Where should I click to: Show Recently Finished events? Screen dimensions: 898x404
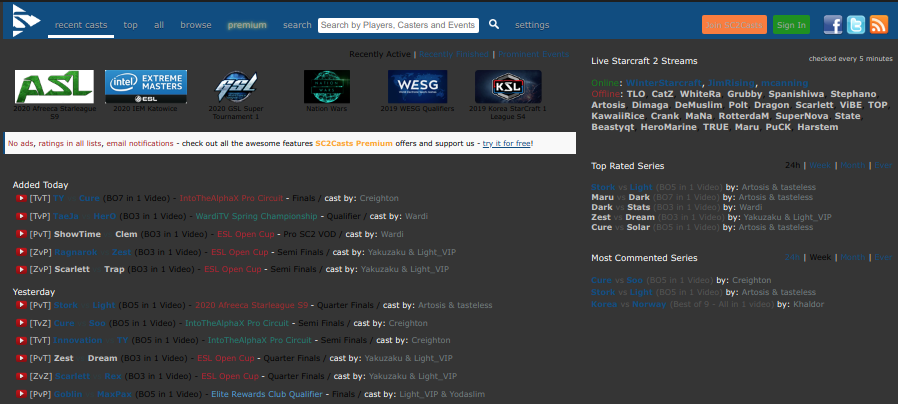point(454,54)
